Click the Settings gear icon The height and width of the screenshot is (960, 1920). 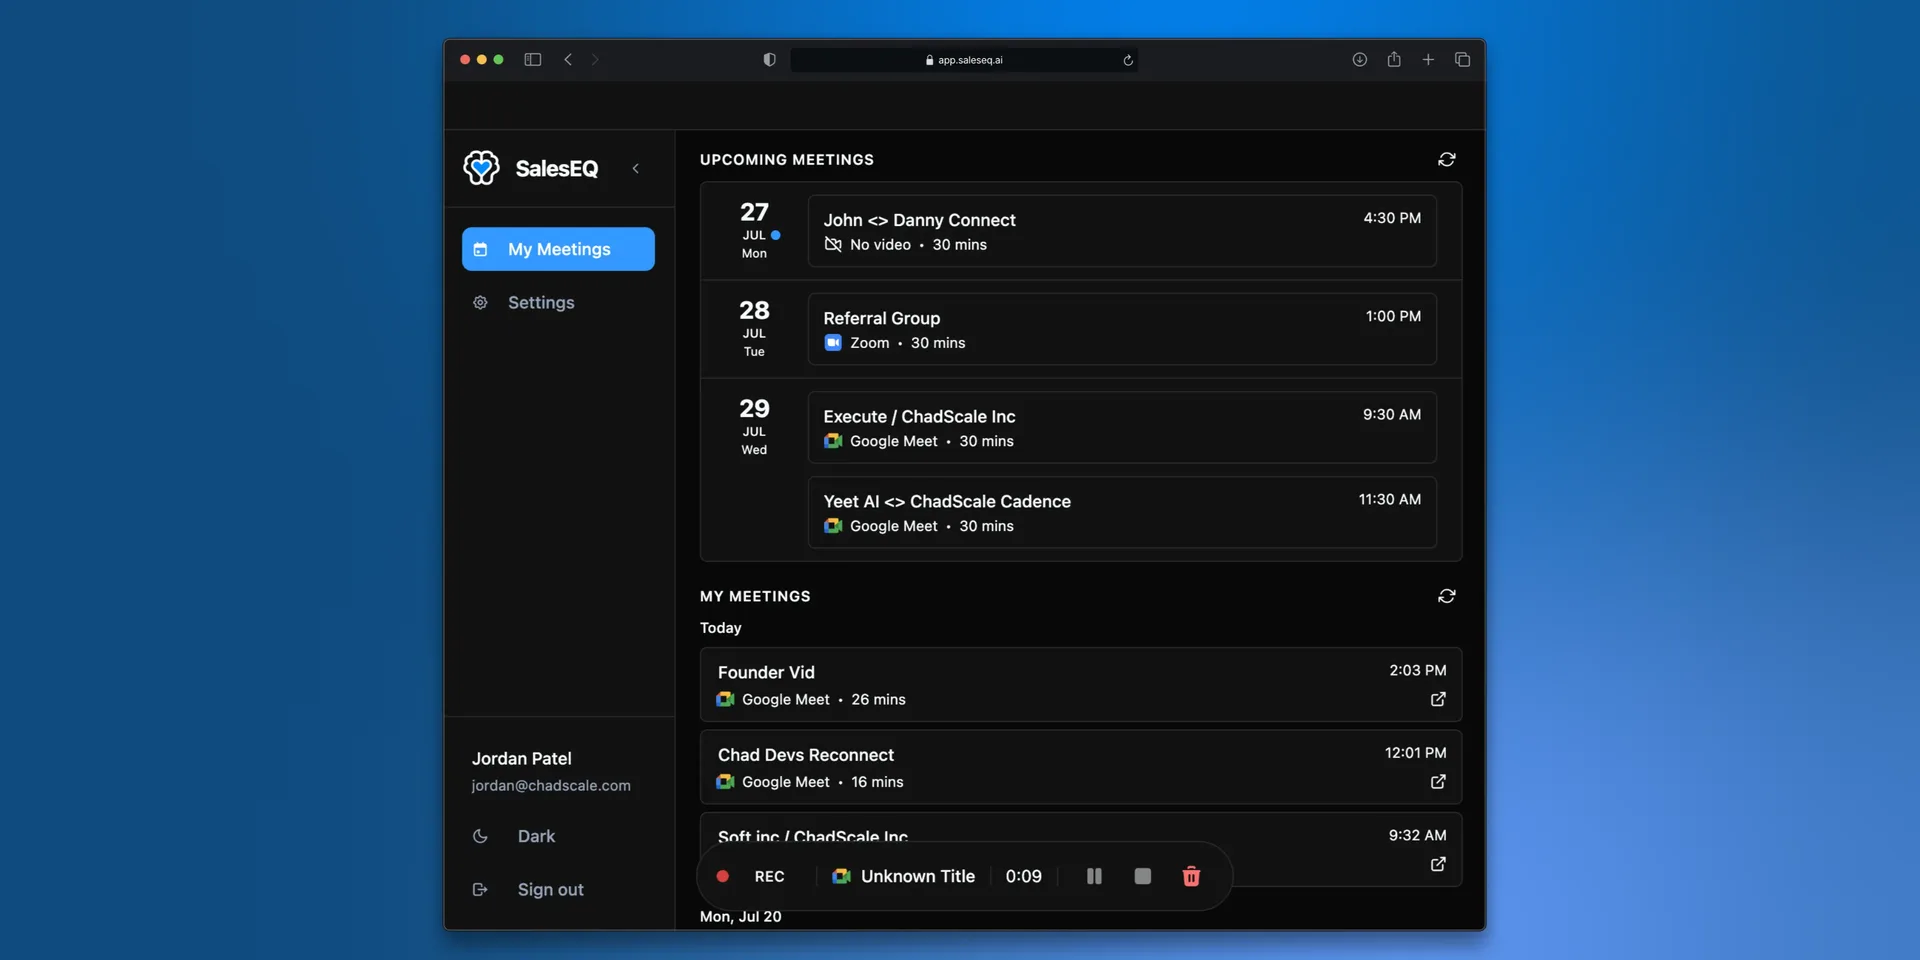[480, 302]
